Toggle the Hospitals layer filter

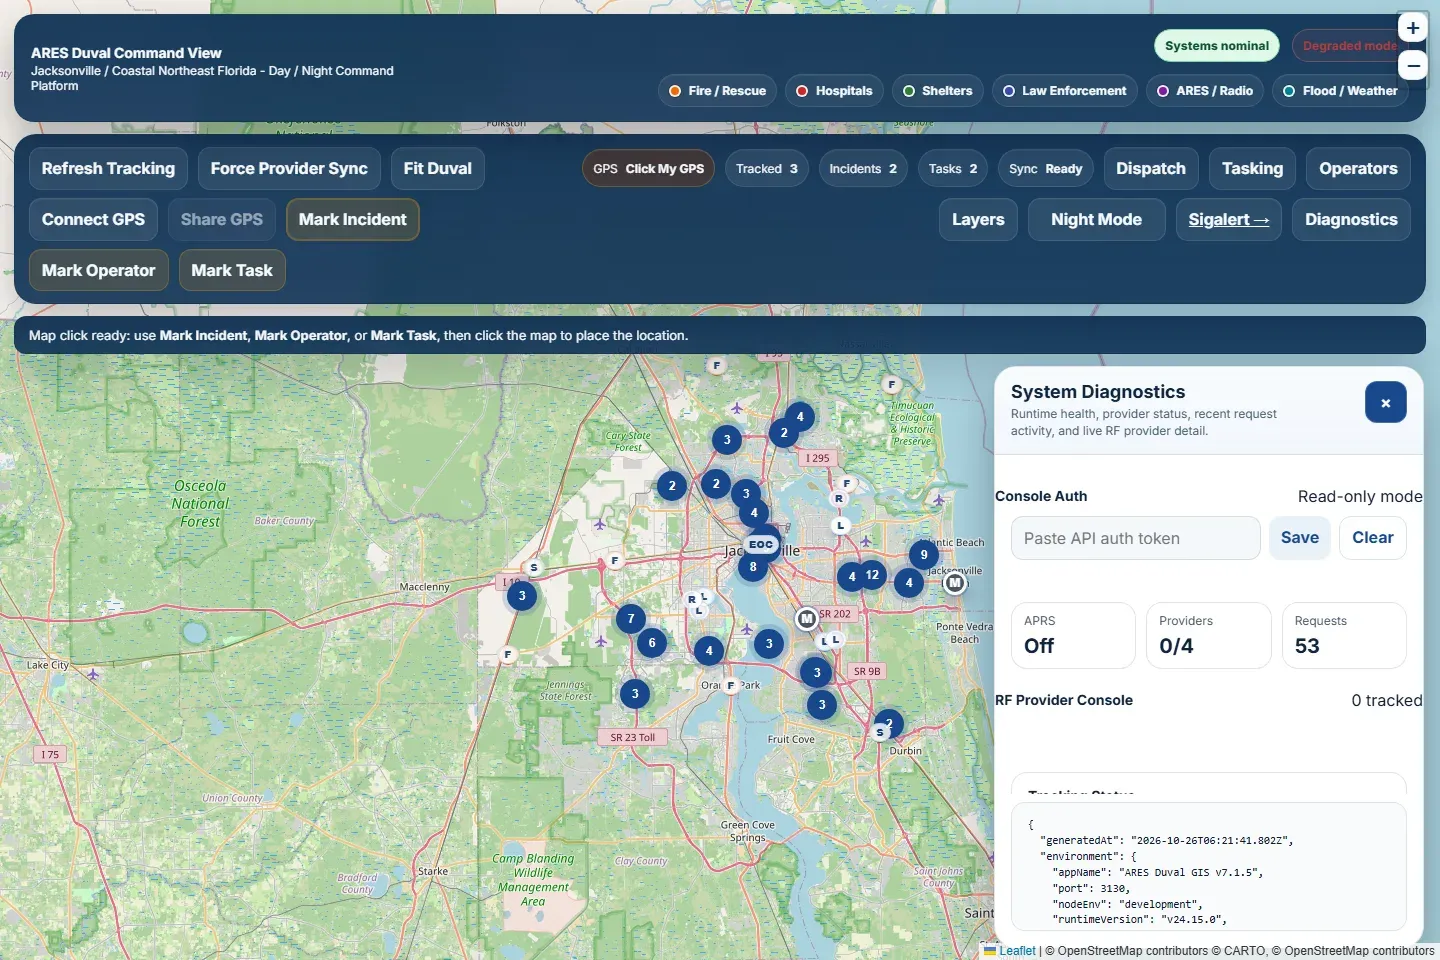[834, 91]
